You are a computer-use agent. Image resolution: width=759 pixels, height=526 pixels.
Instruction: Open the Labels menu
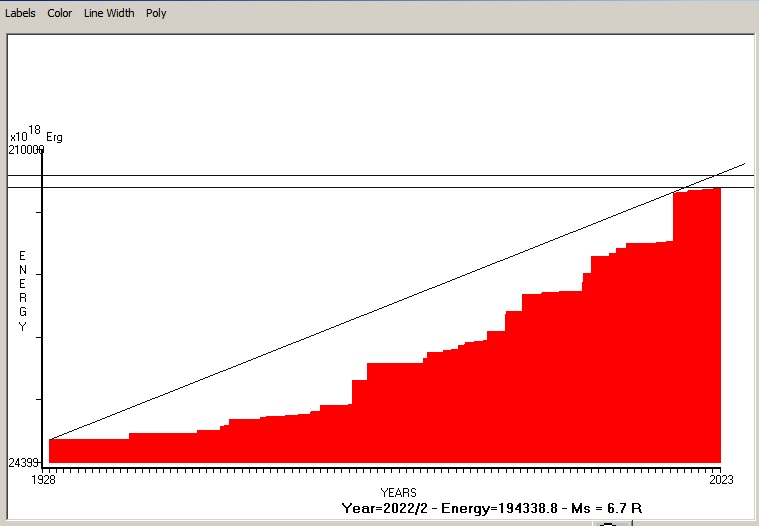pyautogui.click(x=20, y=13)
